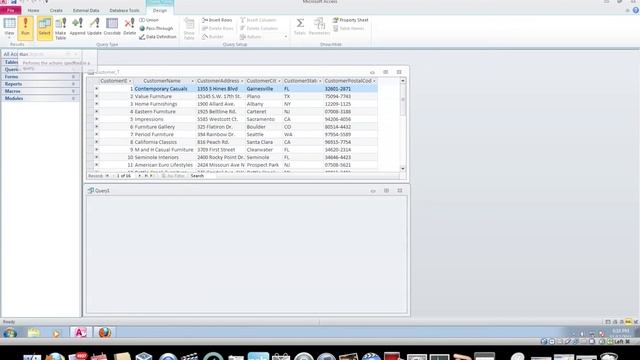
Task: Choose the Delete query type
Action: 129,27
